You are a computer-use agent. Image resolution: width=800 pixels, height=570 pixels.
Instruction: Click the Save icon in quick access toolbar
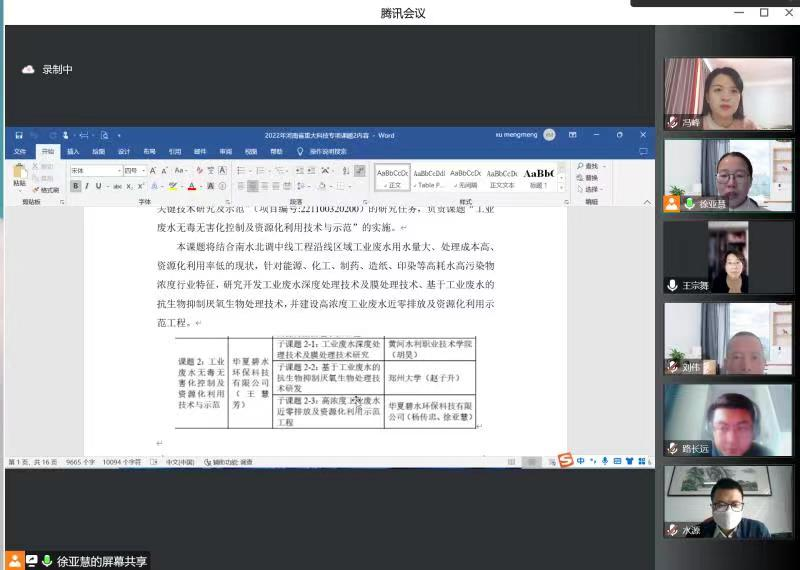click(17, 136)
